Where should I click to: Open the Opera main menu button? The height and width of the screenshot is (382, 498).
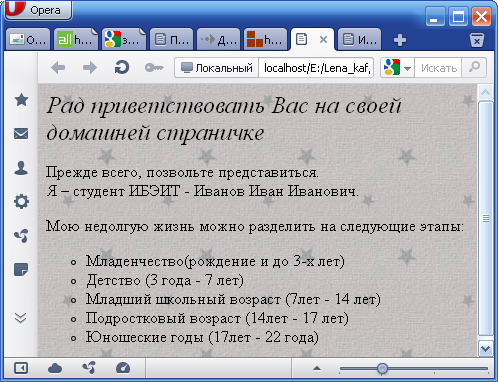coord(38,10)
